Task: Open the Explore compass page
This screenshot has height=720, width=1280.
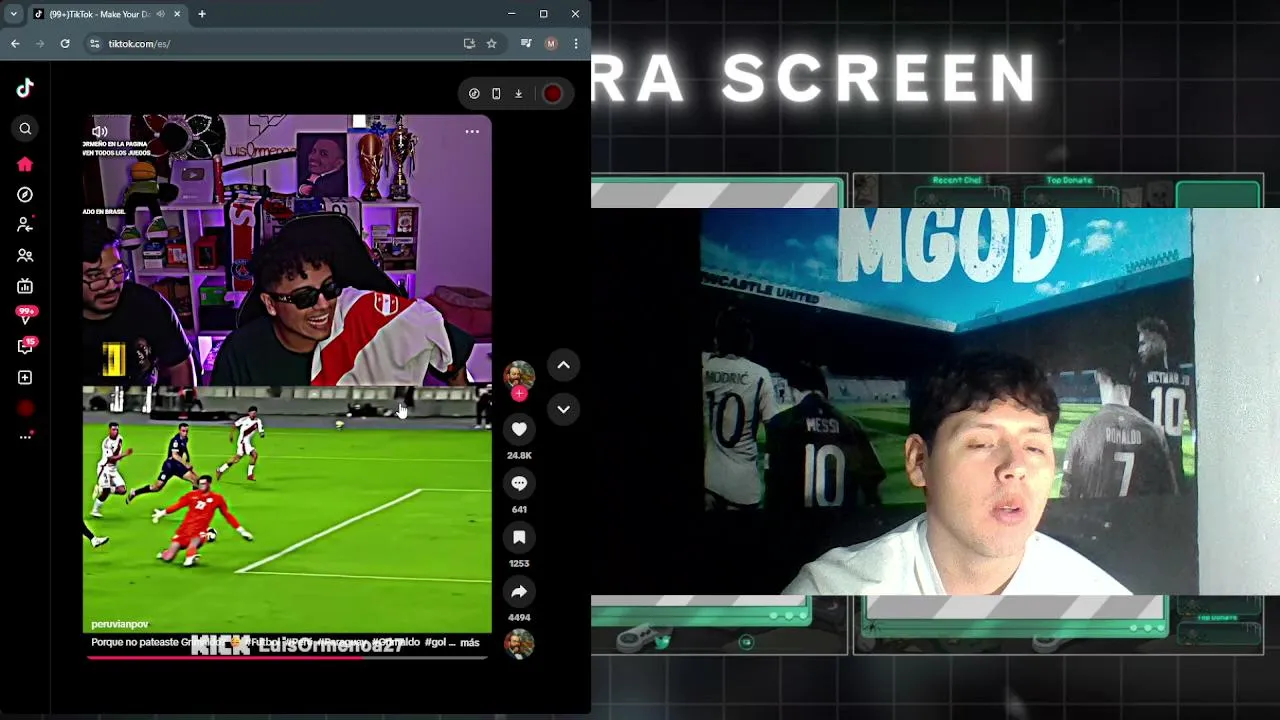Action: pos(25,195)
